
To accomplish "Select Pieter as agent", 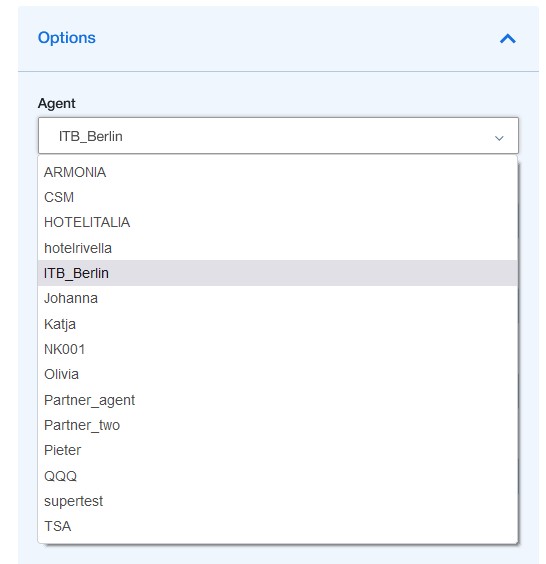I will click(x=277, y=450).
